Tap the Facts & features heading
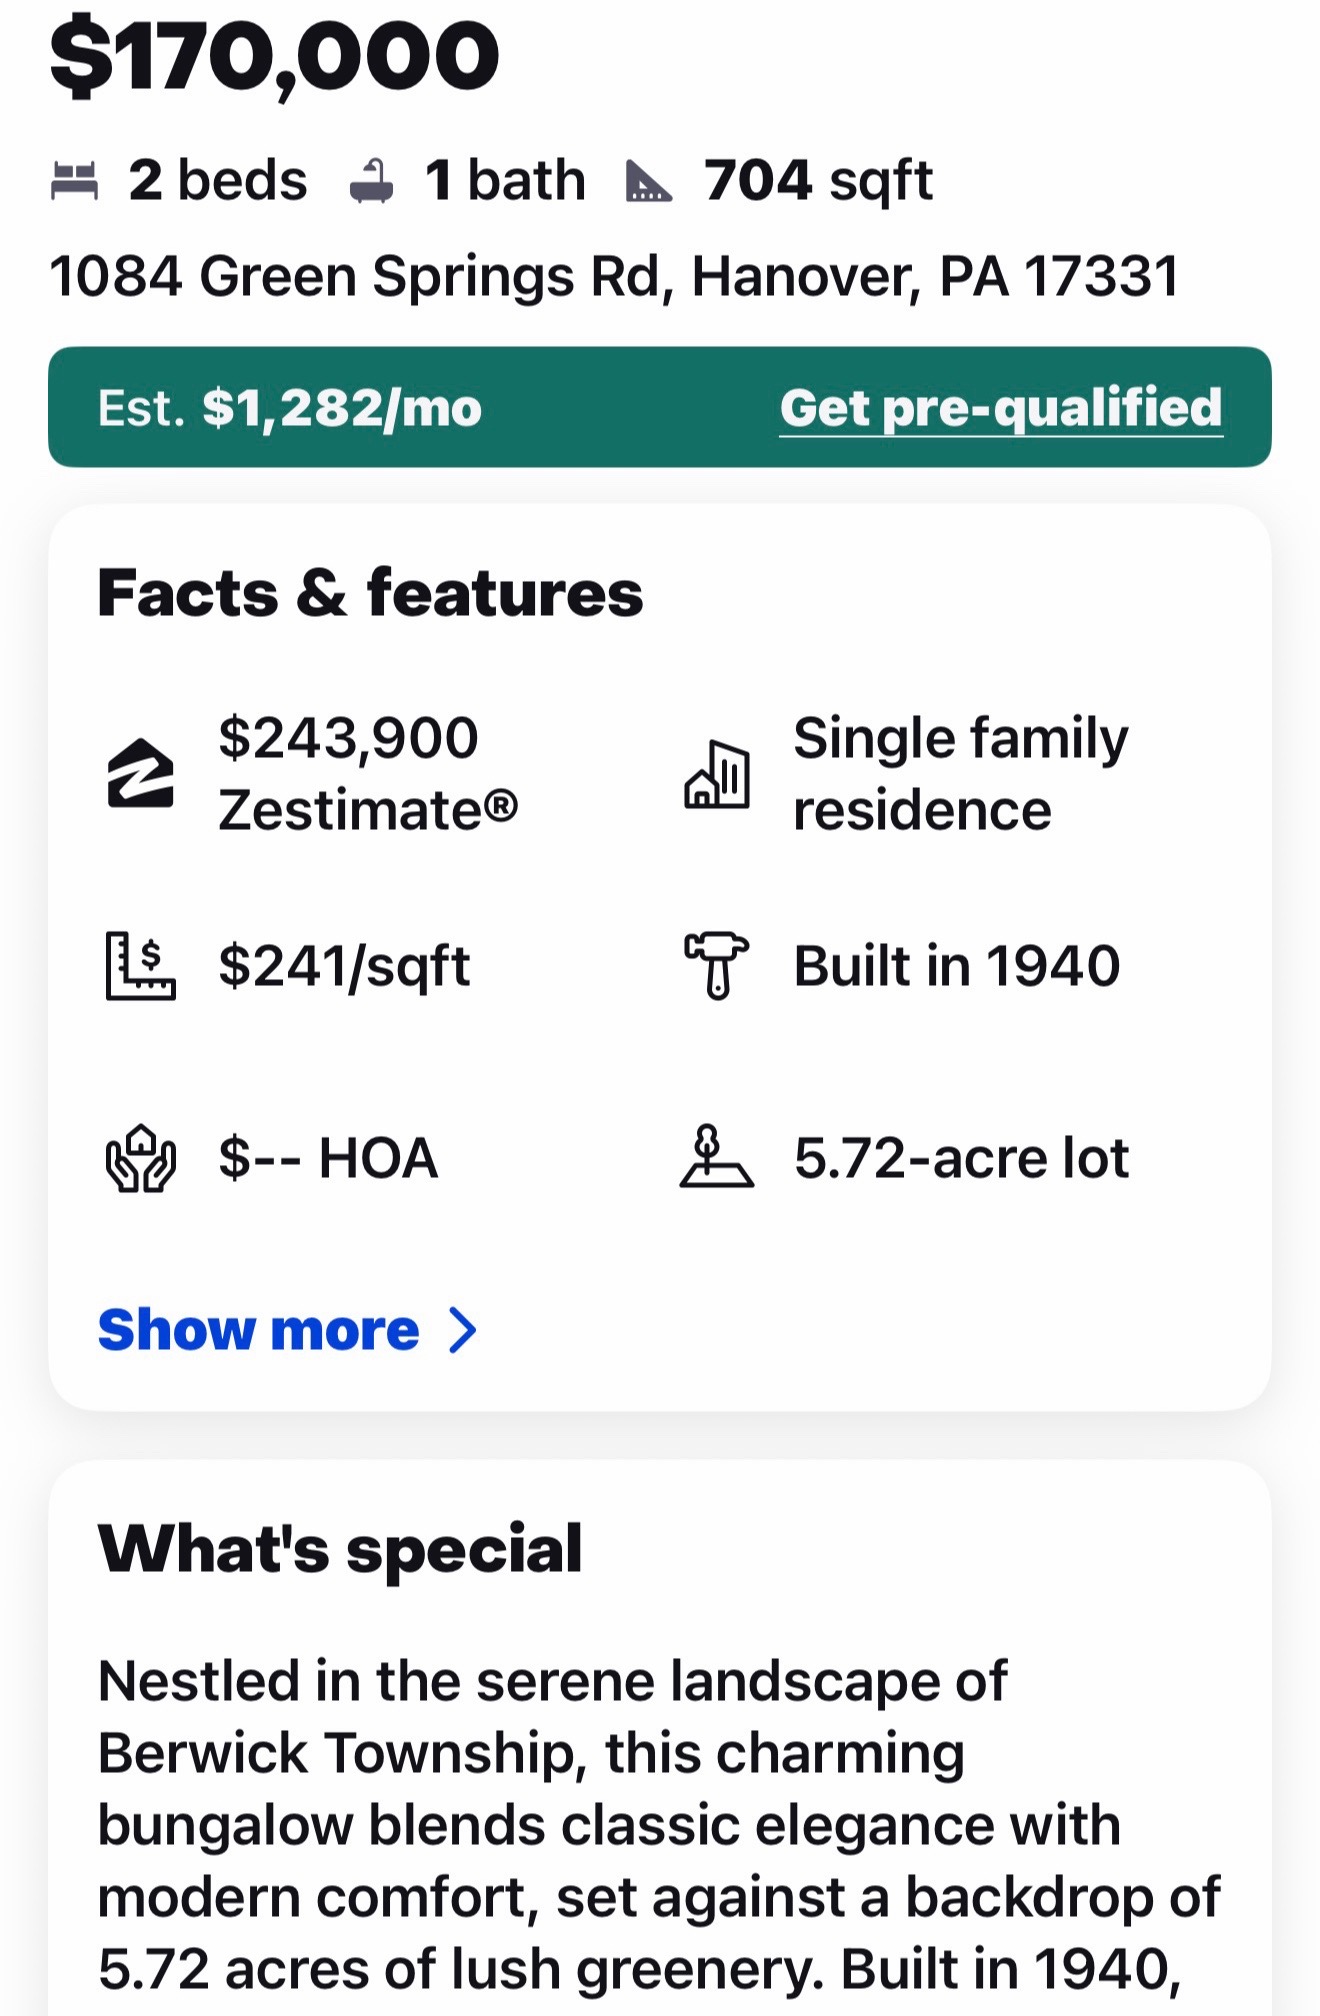Viewport: 1320px width, 2016px height. coord(370,593)
